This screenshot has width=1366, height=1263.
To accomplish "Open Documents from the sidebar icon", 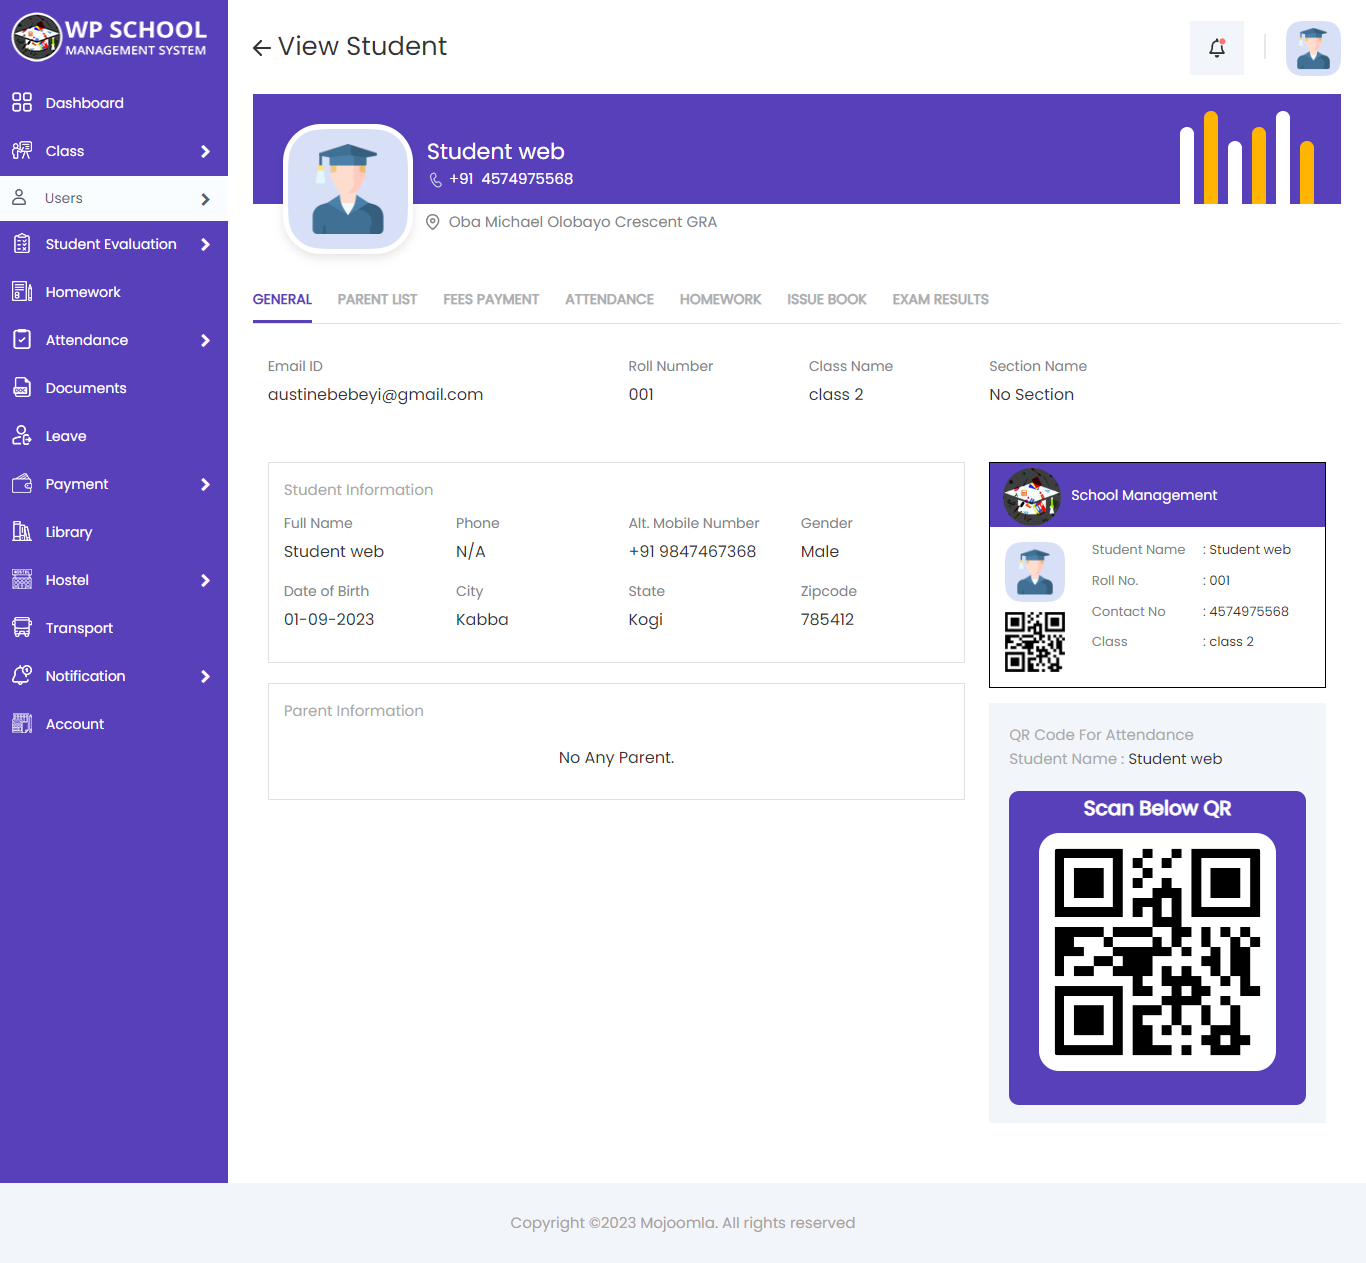I will pos(22,388).
